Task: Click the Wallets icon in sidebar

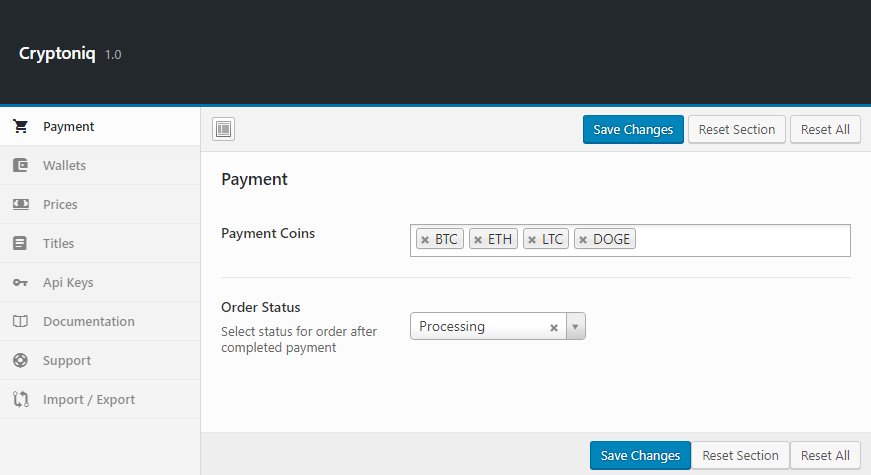Action: click(20, 166)
